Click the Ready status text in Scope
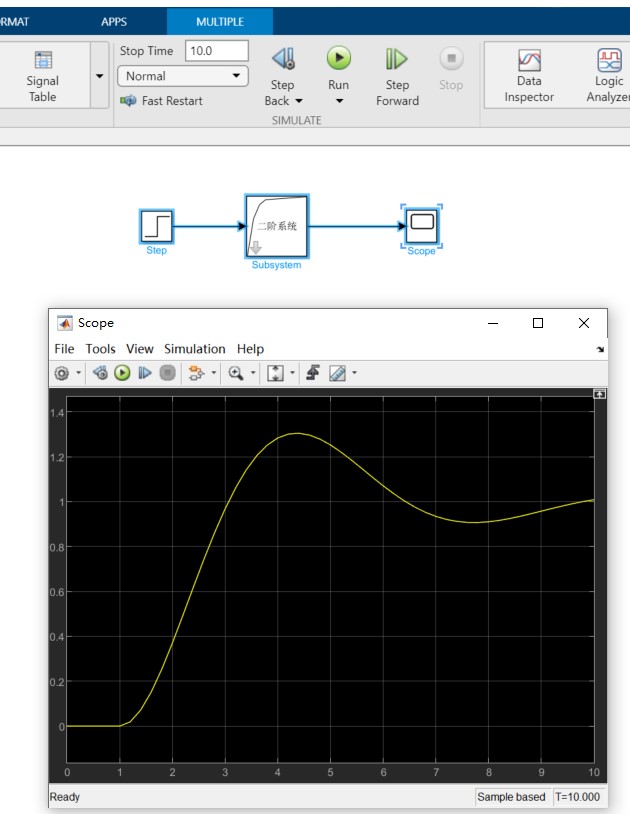This screenshot has height=814, width=630. [x=65, y=797]
